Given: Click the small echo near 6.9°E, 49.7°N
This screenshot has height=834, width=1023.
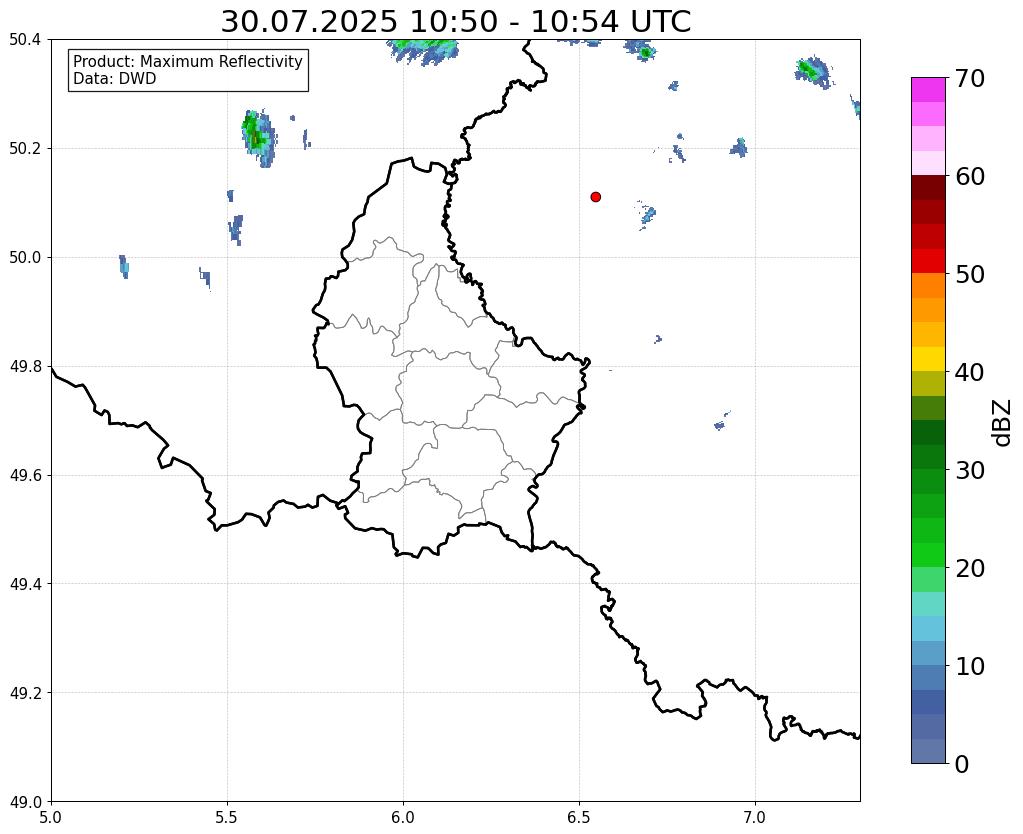Looking at the screenshot, I should (720, 424).
